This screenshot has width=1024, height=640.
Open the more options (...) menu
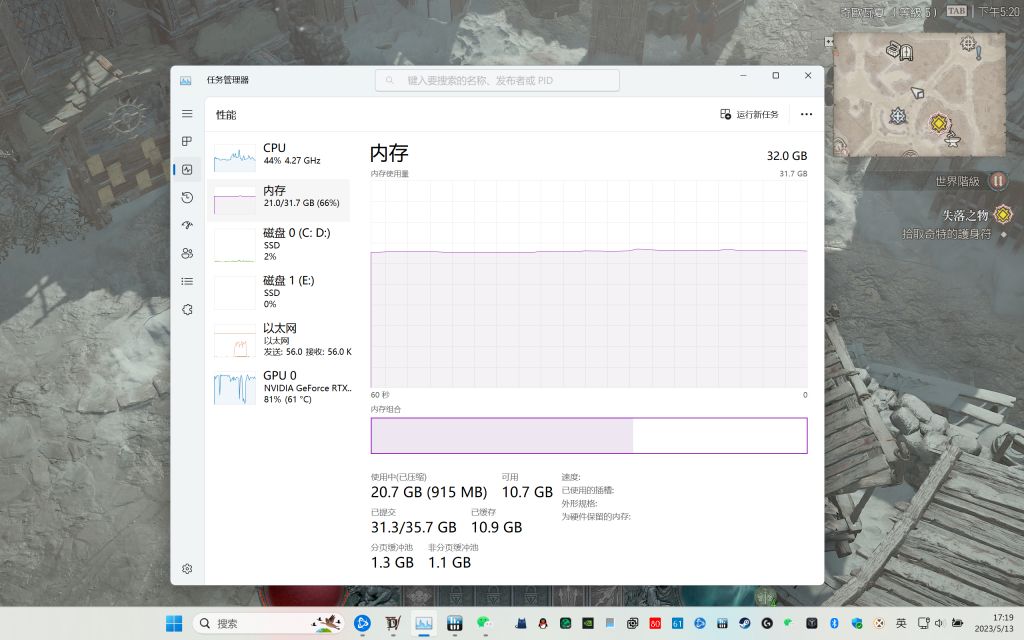806,114
